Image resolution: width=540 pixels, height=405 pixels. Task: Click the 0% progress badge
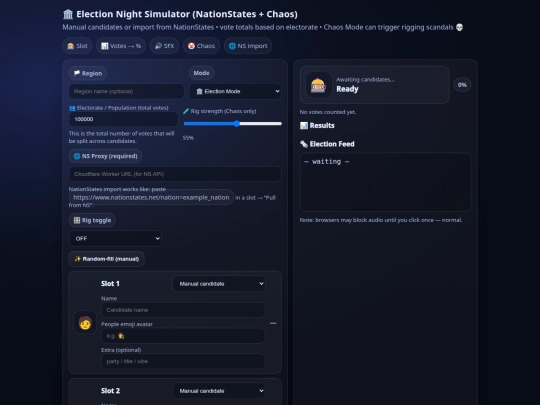(462, 85)
